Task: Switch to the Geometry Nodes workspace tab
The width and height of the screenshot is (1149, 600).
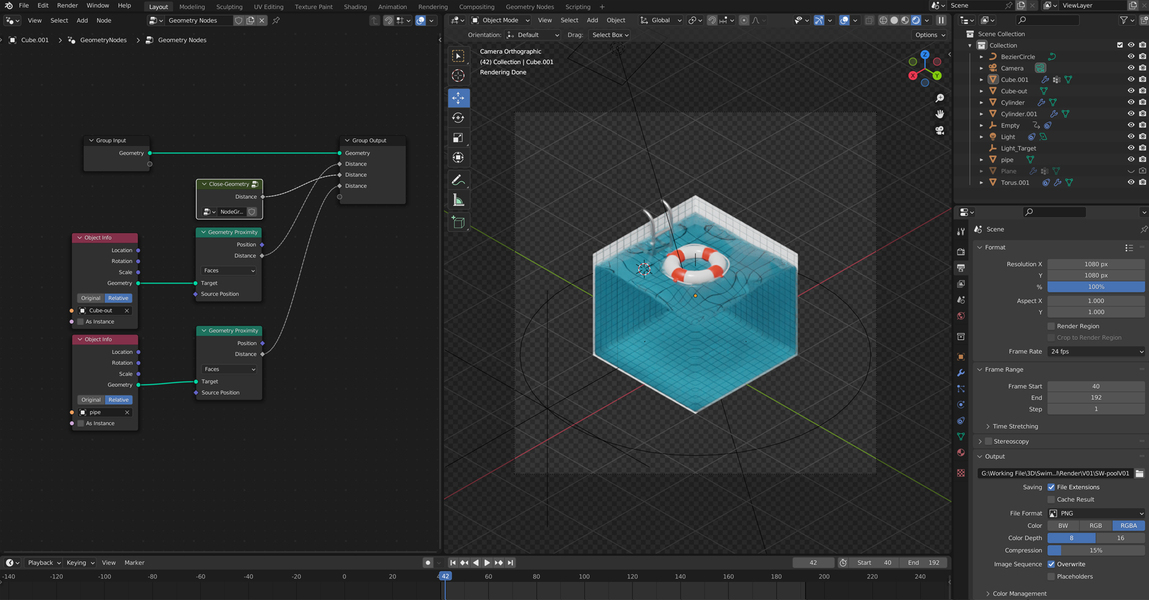Action: pos(530,7)
